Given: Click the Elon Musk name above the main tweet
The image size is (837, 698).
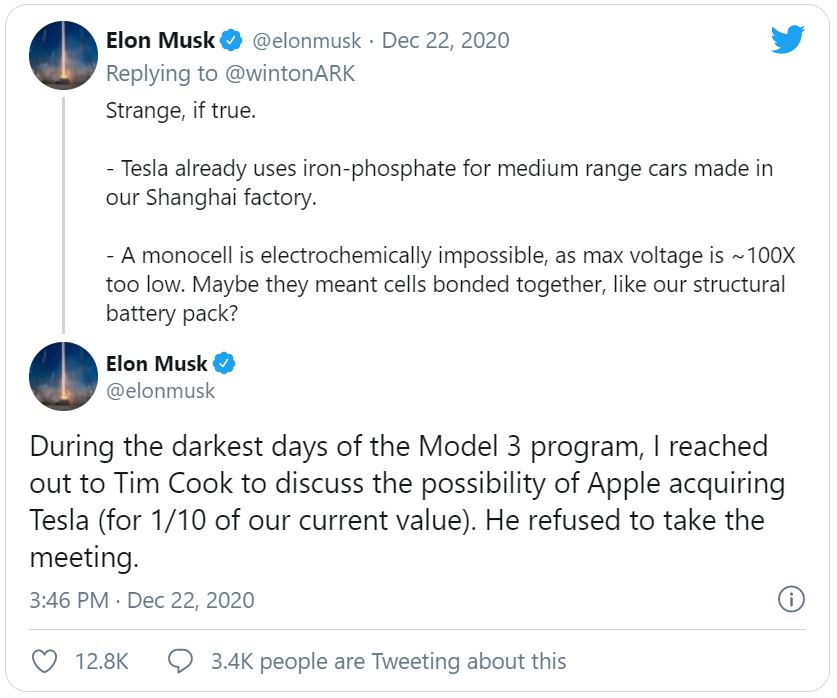Looking at the screenshot, I should click(x=157, y=363).
